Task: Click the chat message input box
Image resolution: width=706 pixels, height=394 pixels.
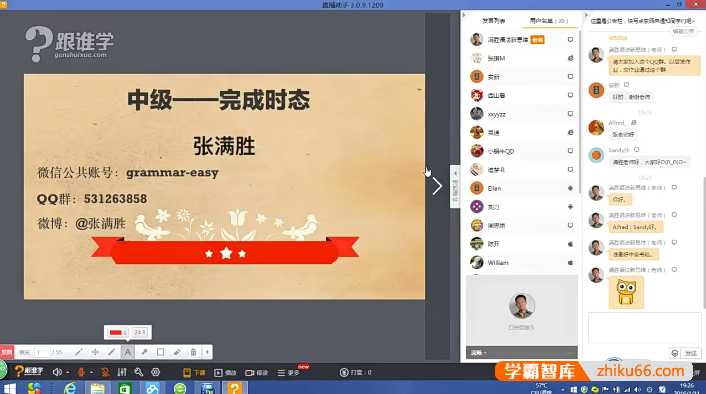Action: 644,327
